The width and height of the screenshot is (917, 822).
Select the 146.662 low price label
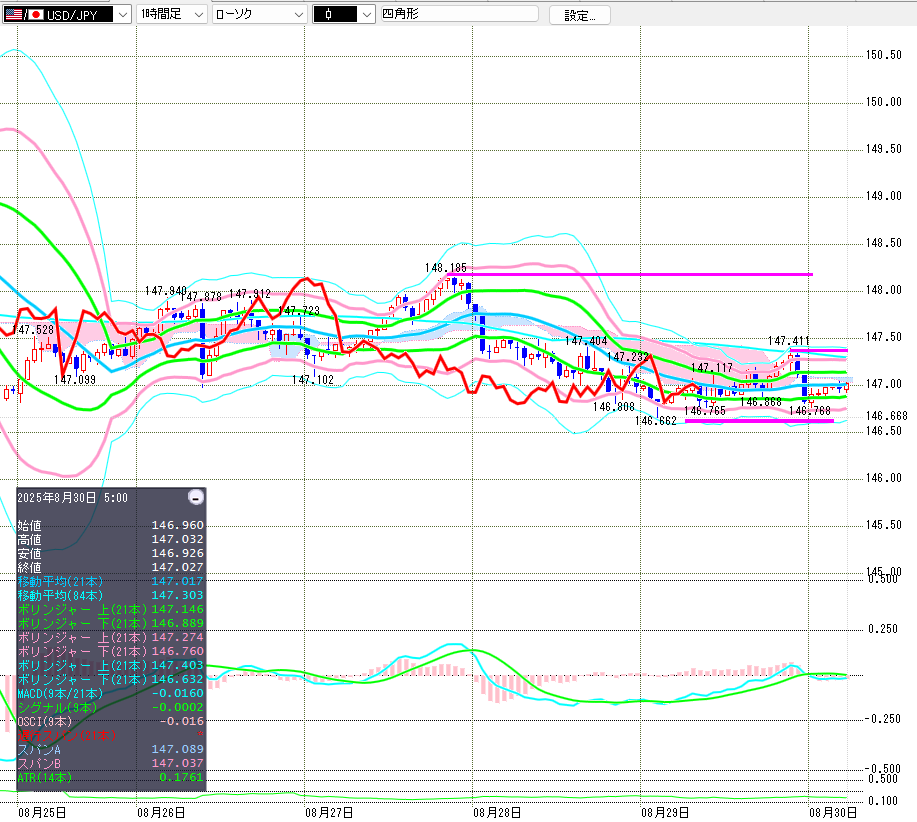click(x=656, y=421)
